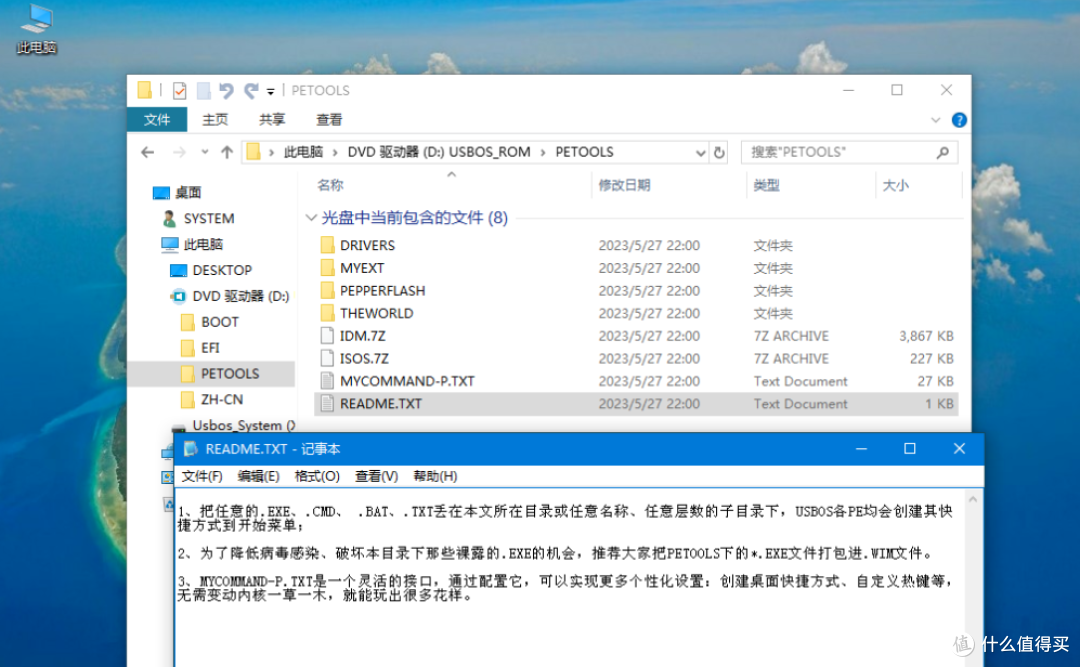Click 3,867 KB size of IDM.7Z

[926, 336]
